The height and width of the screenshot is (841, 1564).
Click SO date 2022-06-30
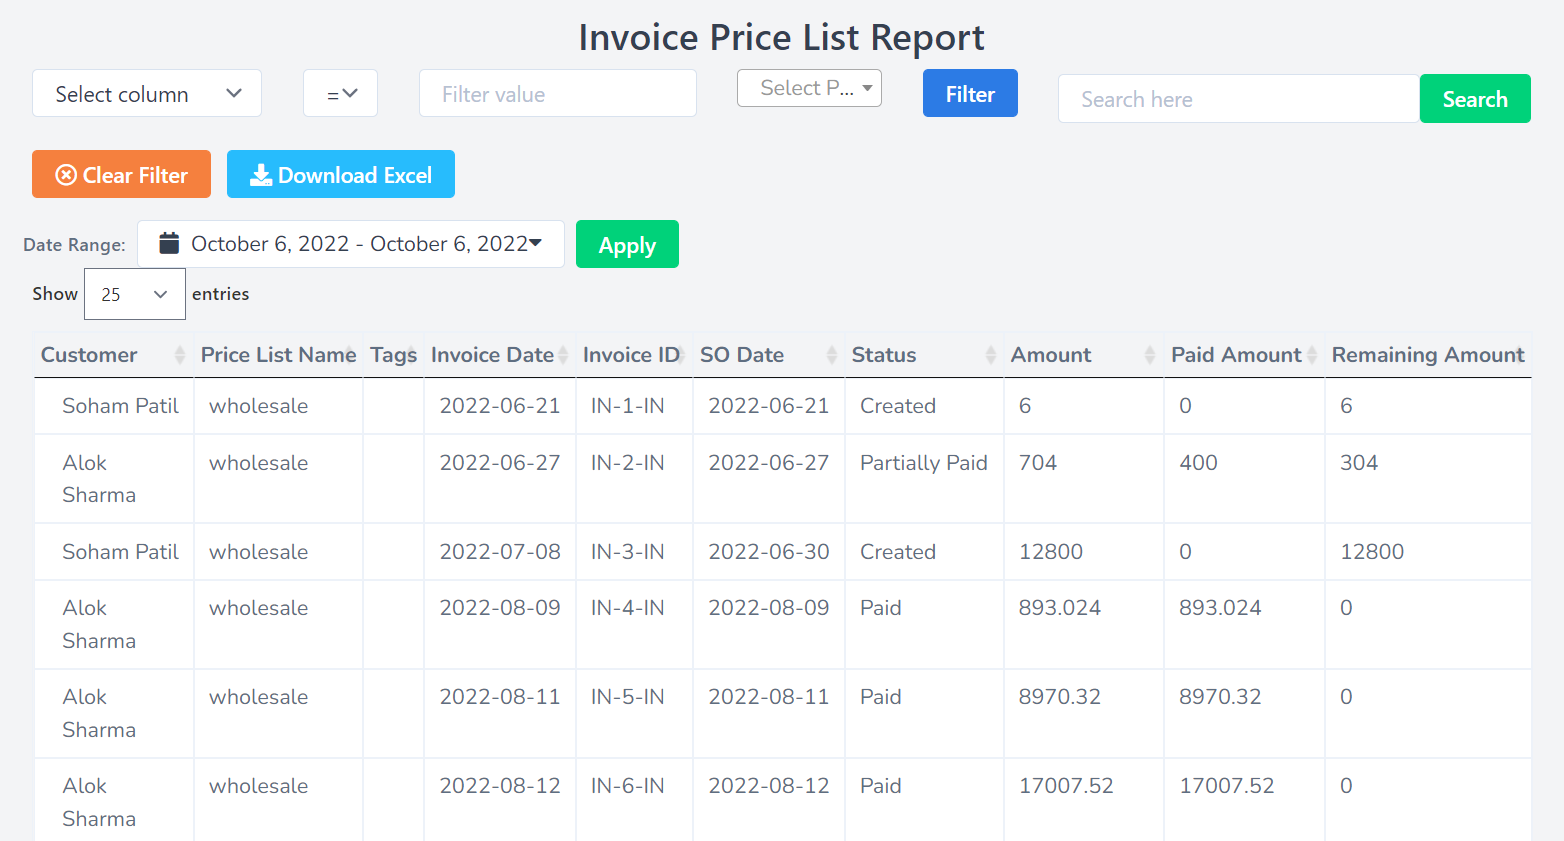(769, 552)
